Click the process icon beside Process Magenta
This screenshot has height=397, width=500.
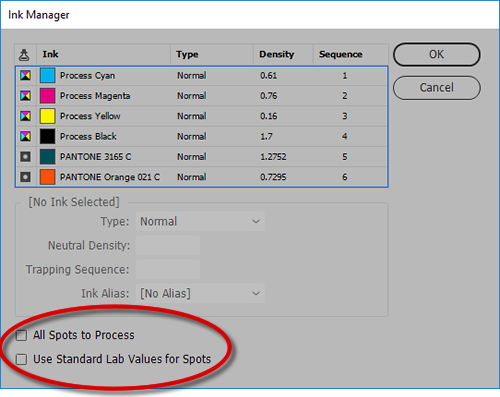25,96
